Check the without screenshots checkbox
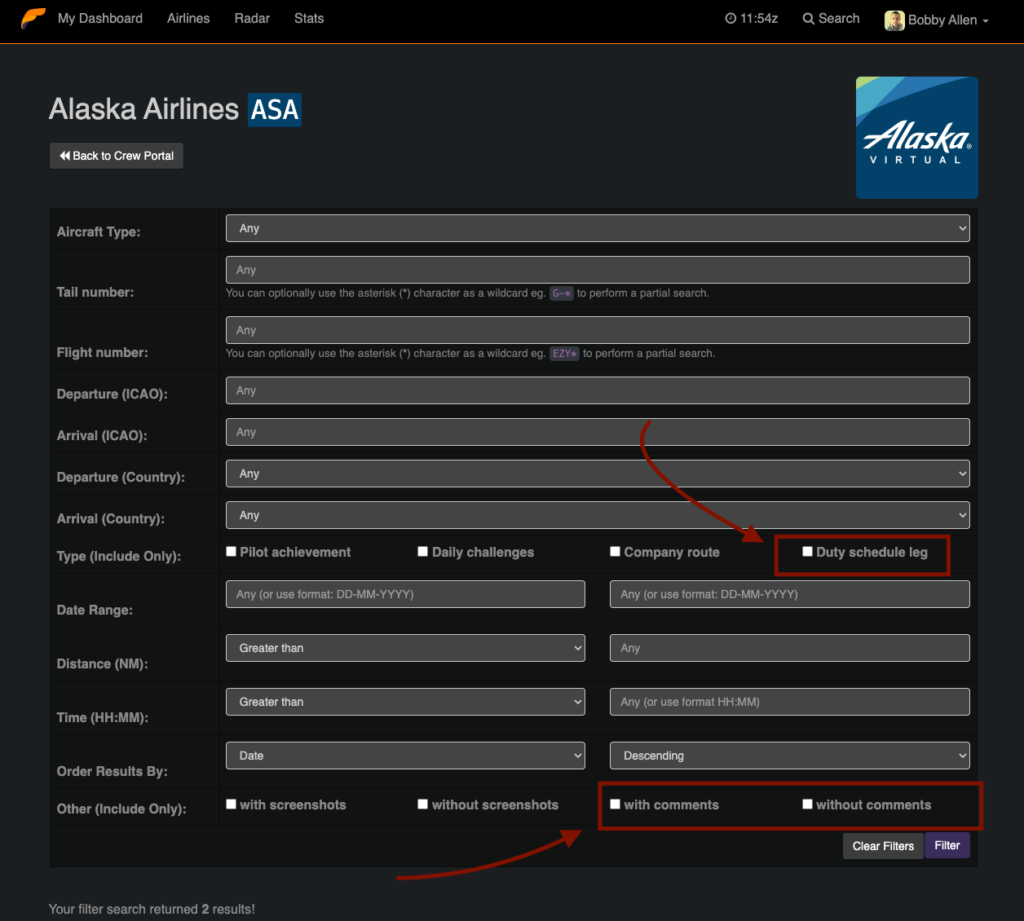 point(423,805)
